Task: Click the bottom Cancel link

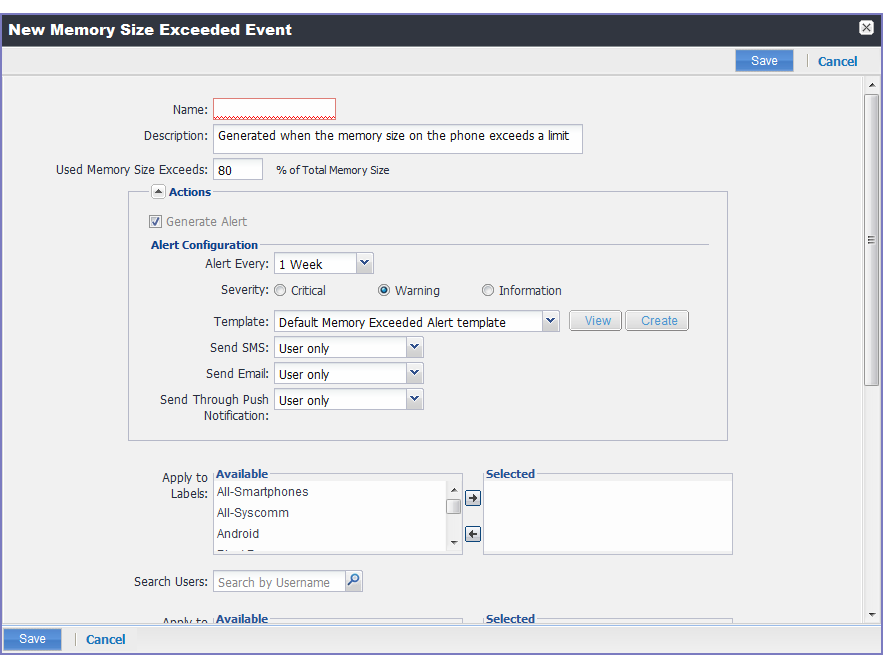Action: click(106, 640)
